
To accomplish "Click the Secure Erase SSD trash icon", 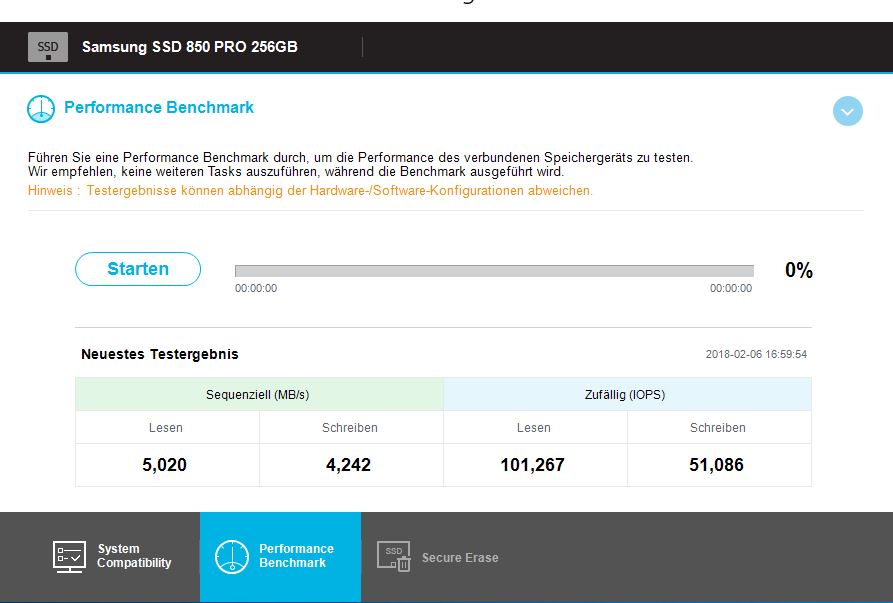I will click(x=394, y=556).
